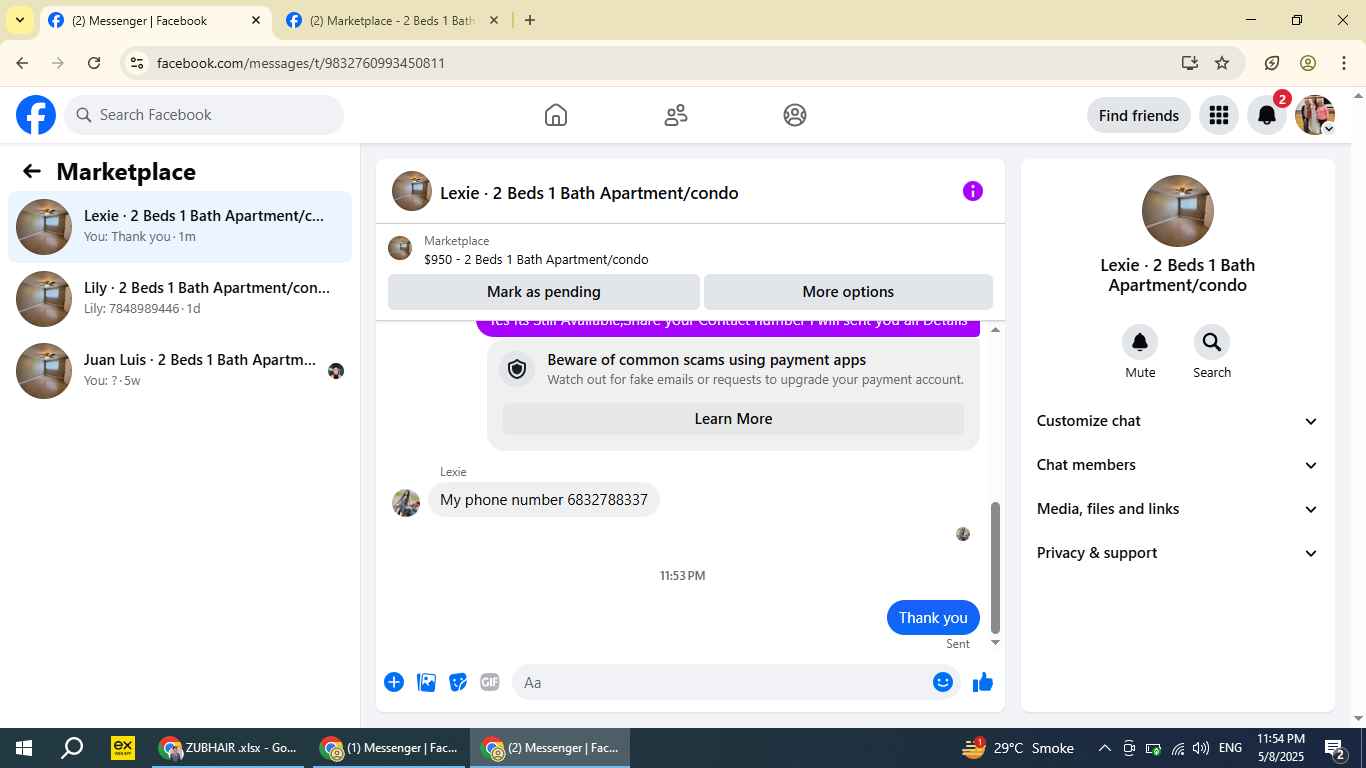Bookmark this page with the star icon
Viewport: 1366px width, 768px height.
1222,63
